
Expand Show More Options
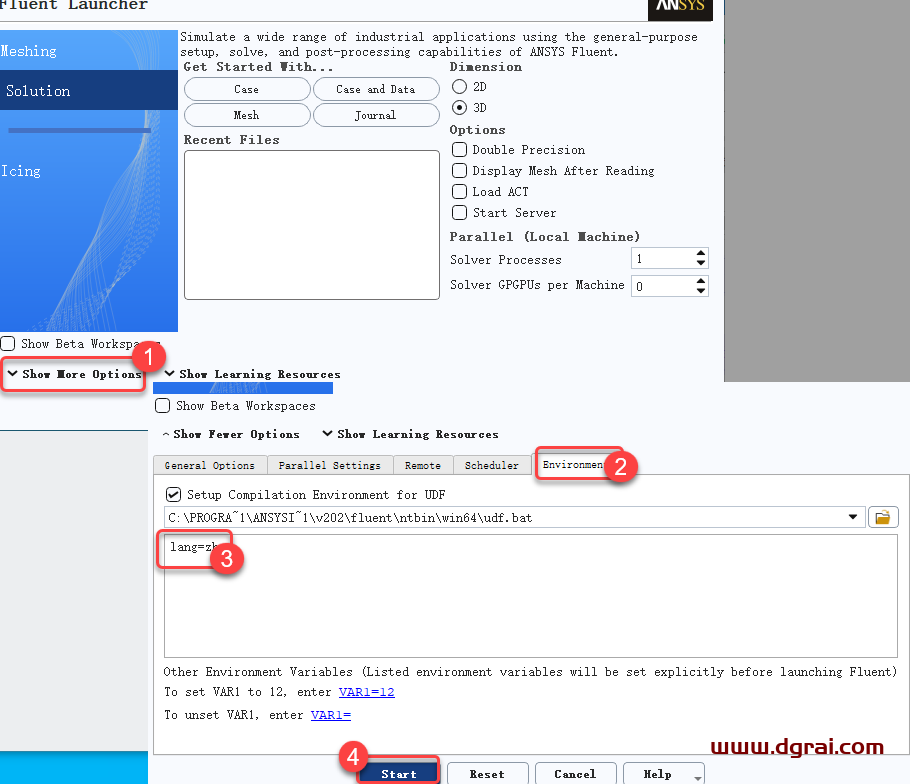[x=74, y=374]
